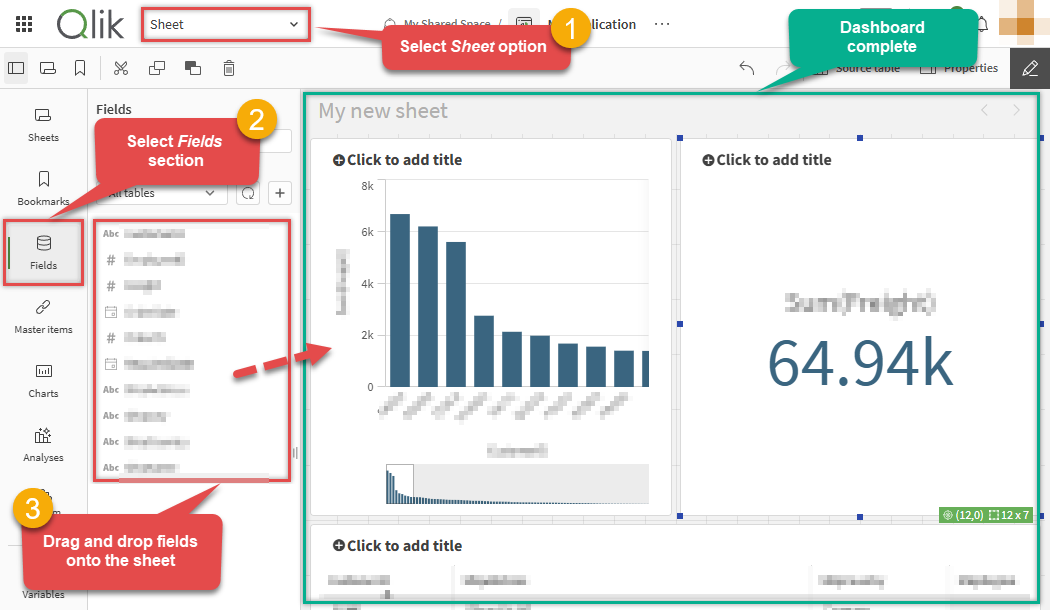Open the Properties panel

pyautogui.click(x=958, y=67)
